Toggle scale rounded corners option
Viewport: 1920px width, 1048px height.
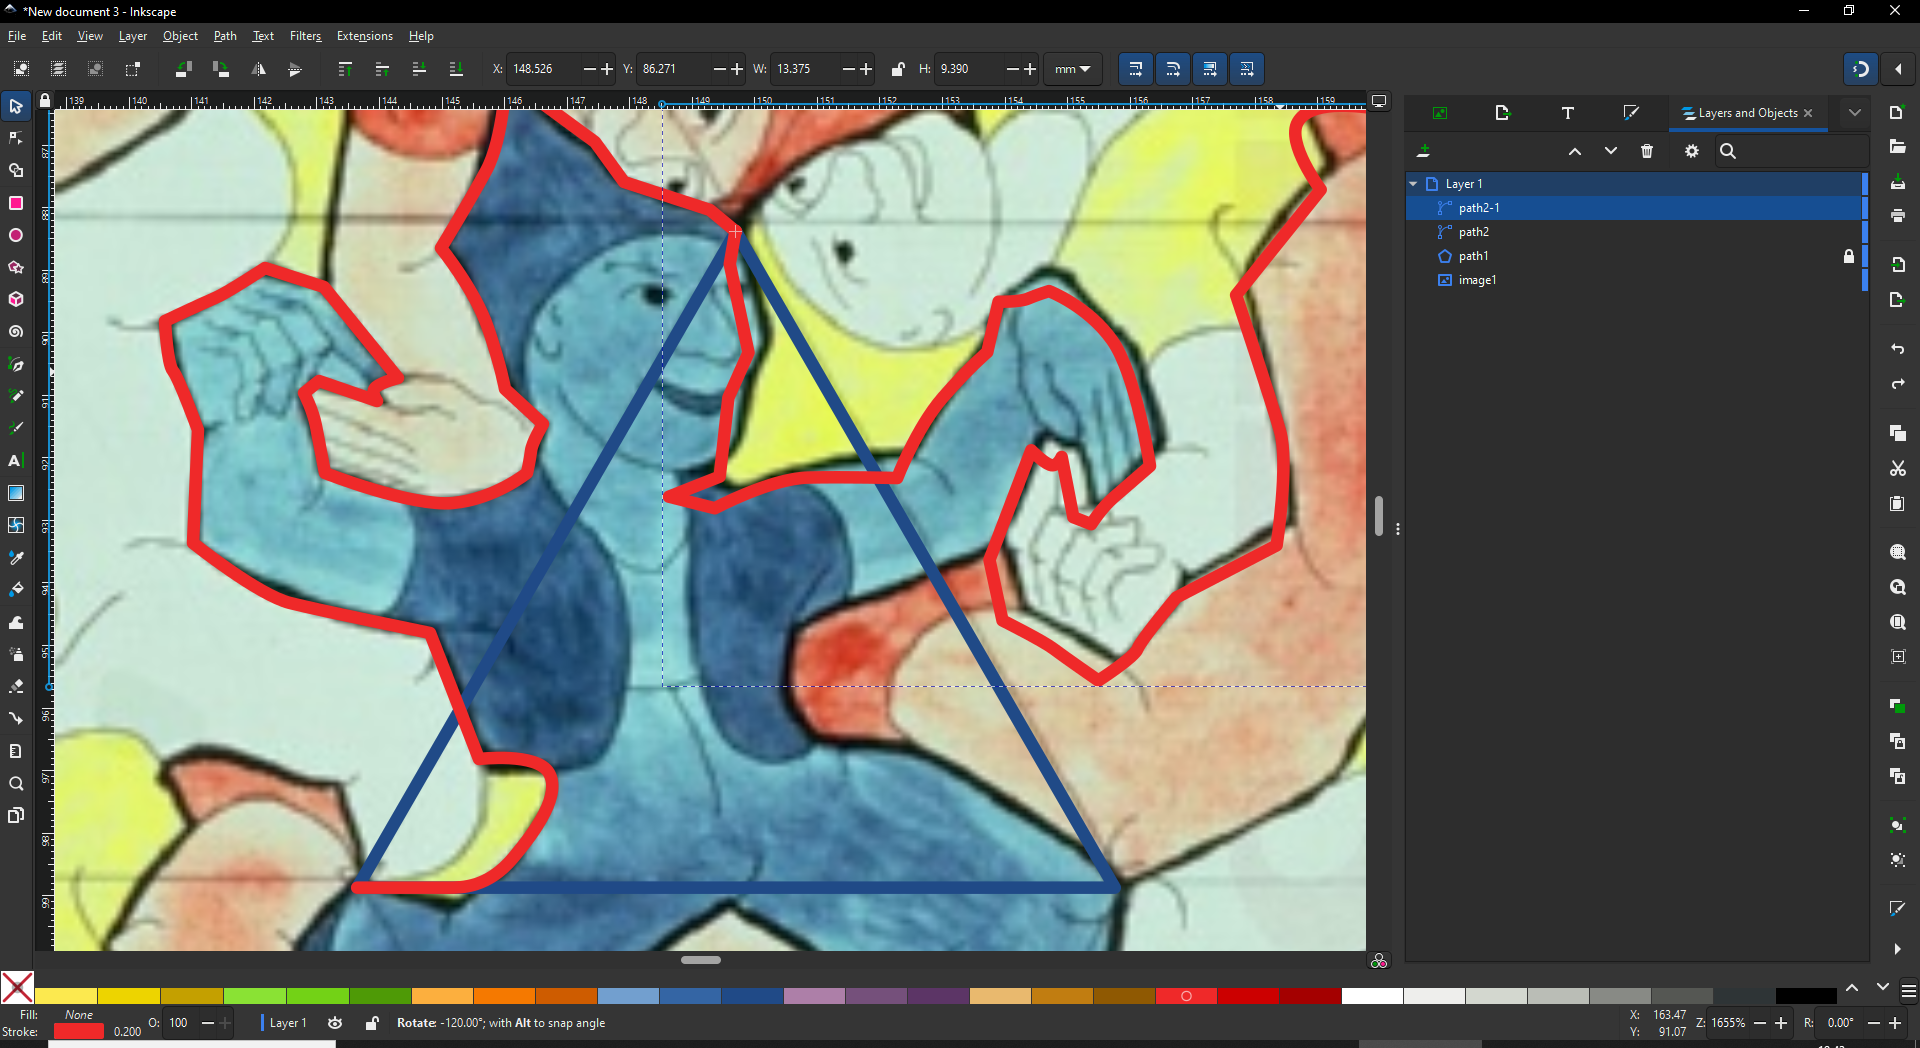[1172, 69]
